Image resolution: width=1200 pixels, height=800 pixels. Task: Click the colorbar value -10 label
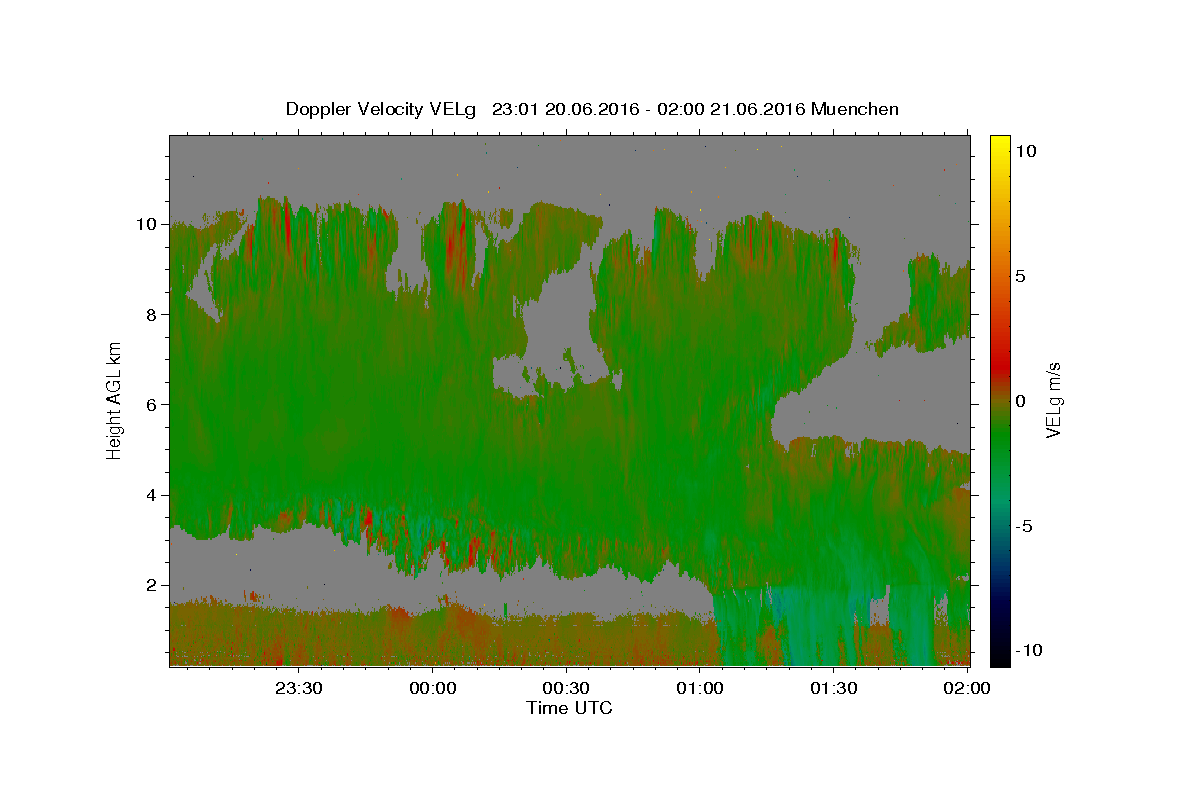[1027, 650]
